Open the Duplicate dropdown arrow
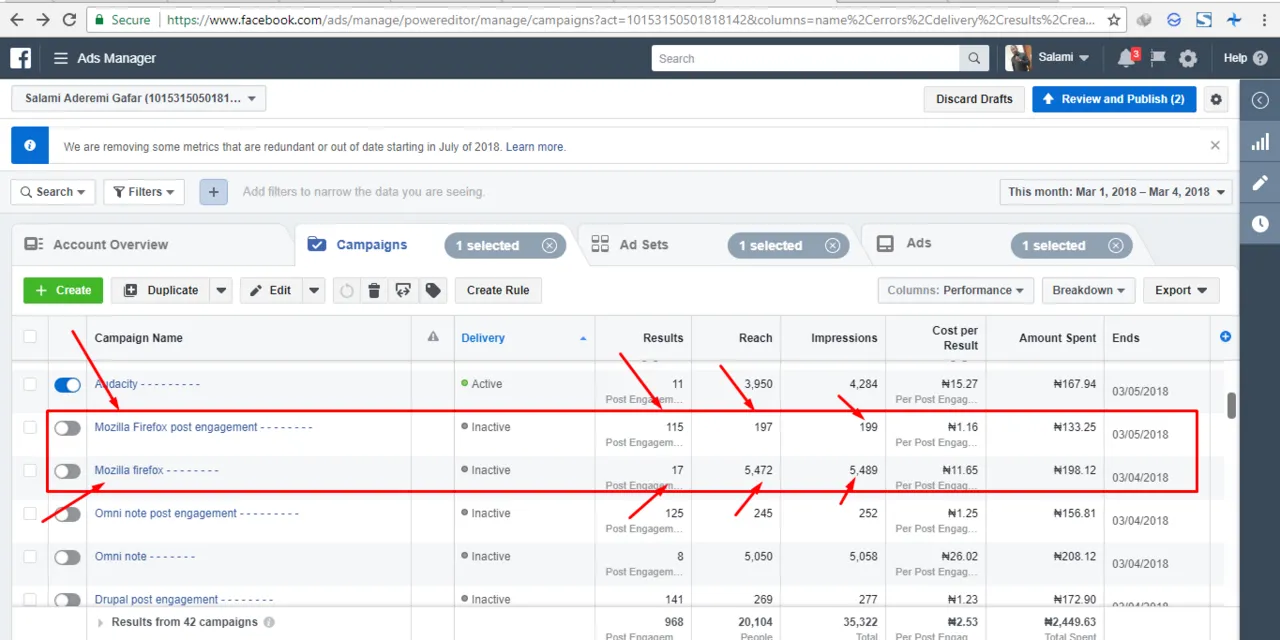Screen dimensions: 1280x640 click(222, 290)
